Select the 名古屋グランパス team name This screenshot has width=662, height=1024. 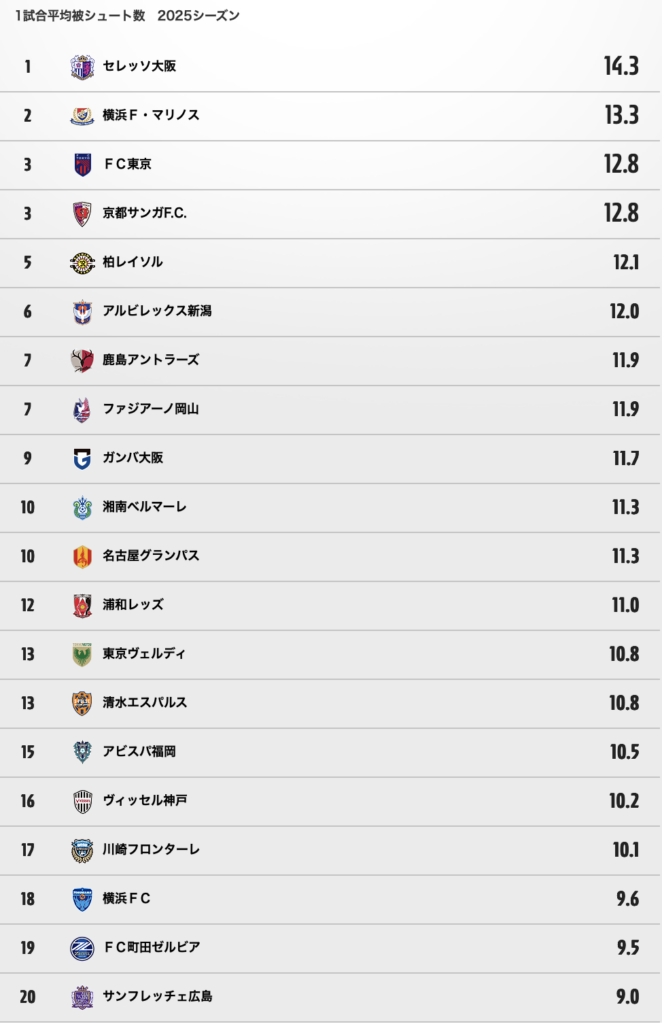[x=151, y=556]
